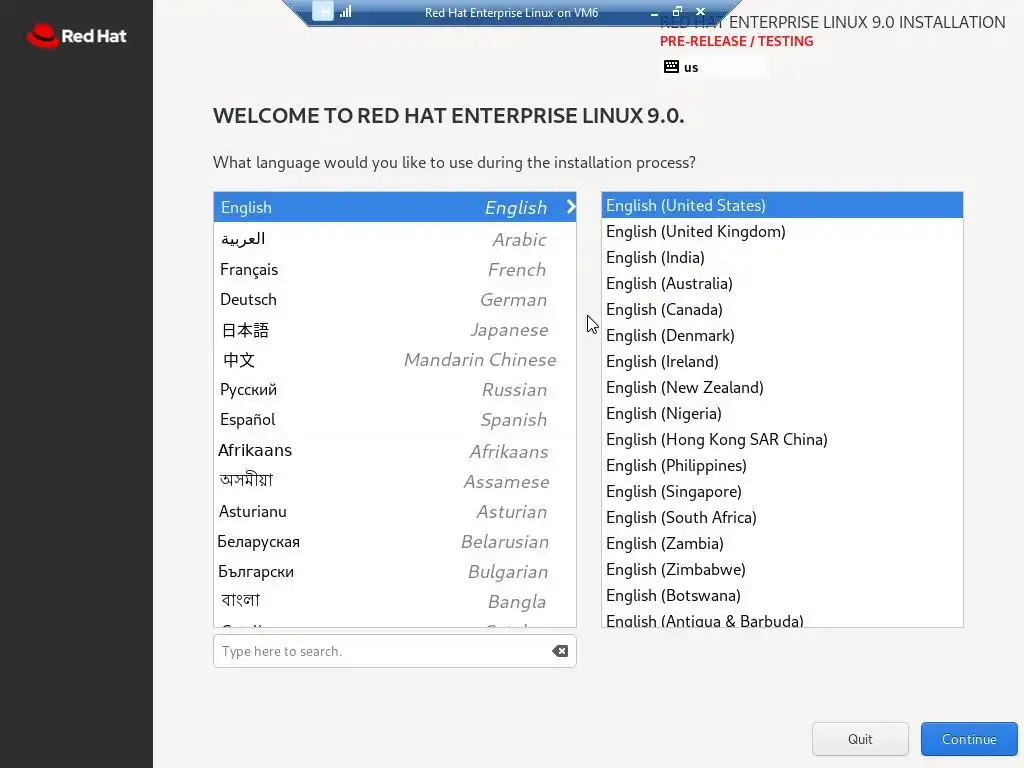Click the Quit button
Viewport: 1024px width, 768px height.
click(x=860, y=739)
